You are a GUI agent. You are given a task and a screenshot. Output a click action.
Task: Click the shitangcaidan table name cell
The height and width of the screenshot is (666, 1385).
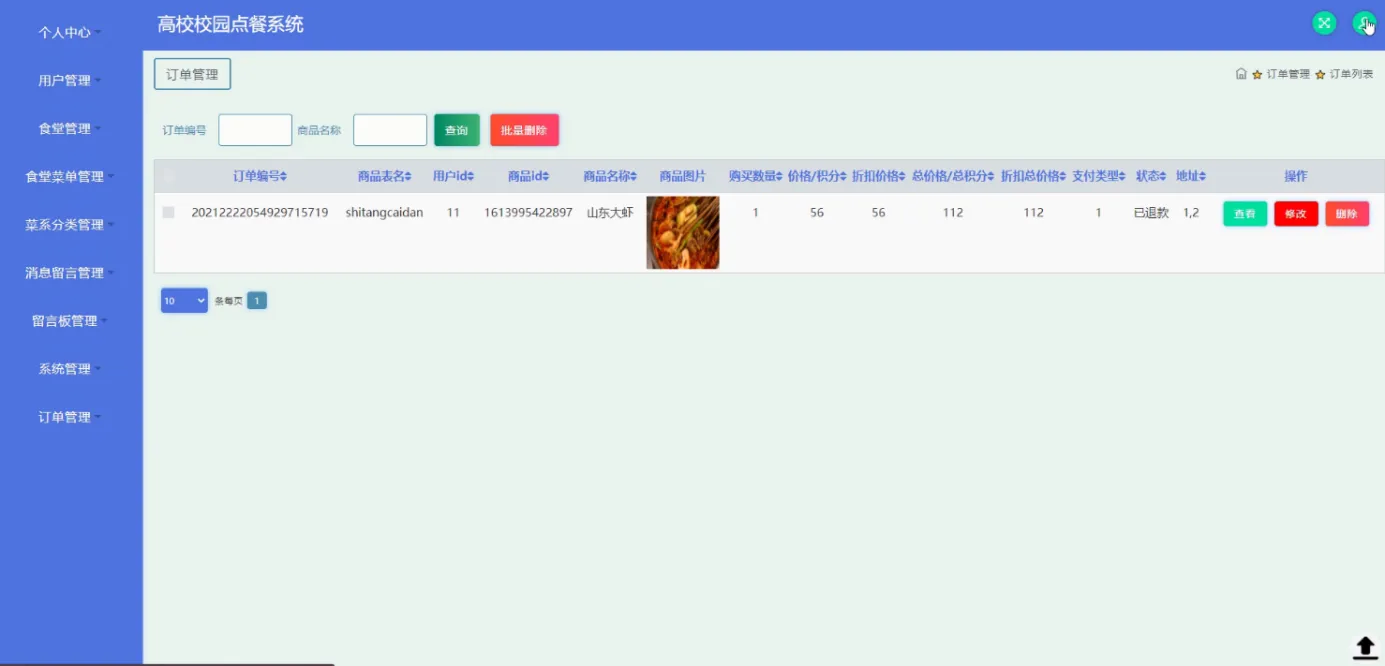384,212
